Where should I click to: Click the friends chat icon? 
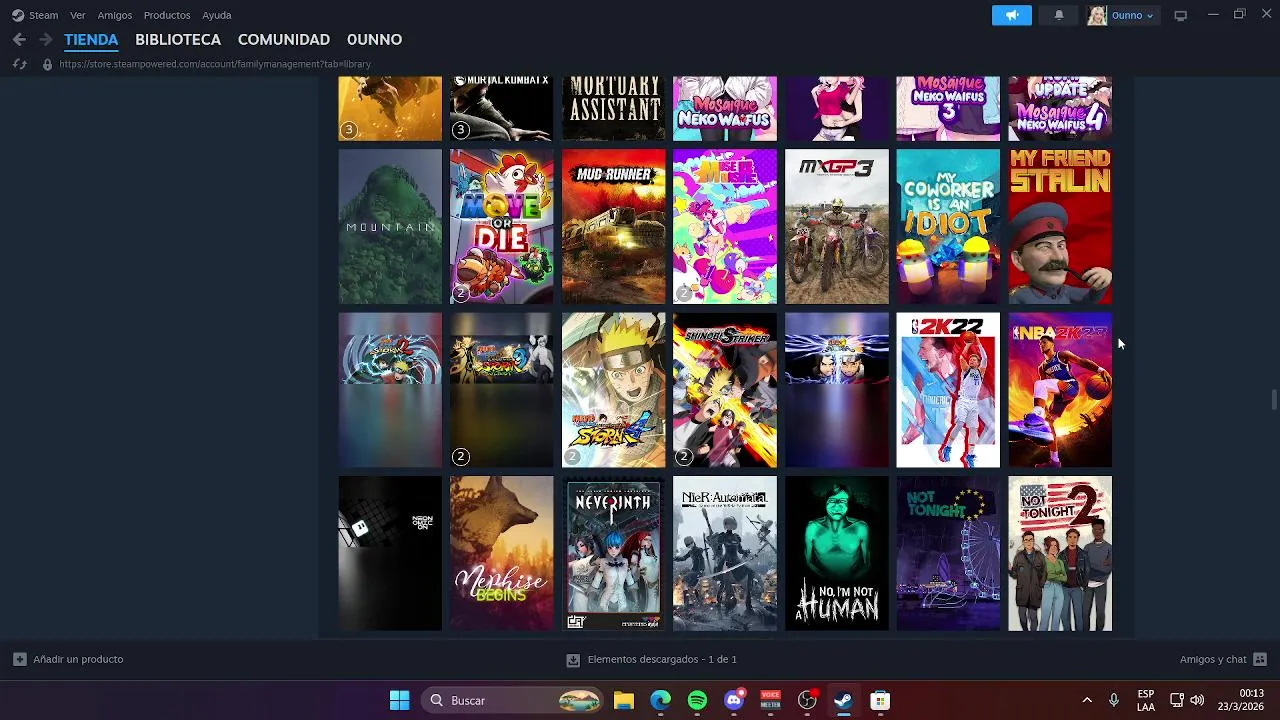coord(1260,660)
